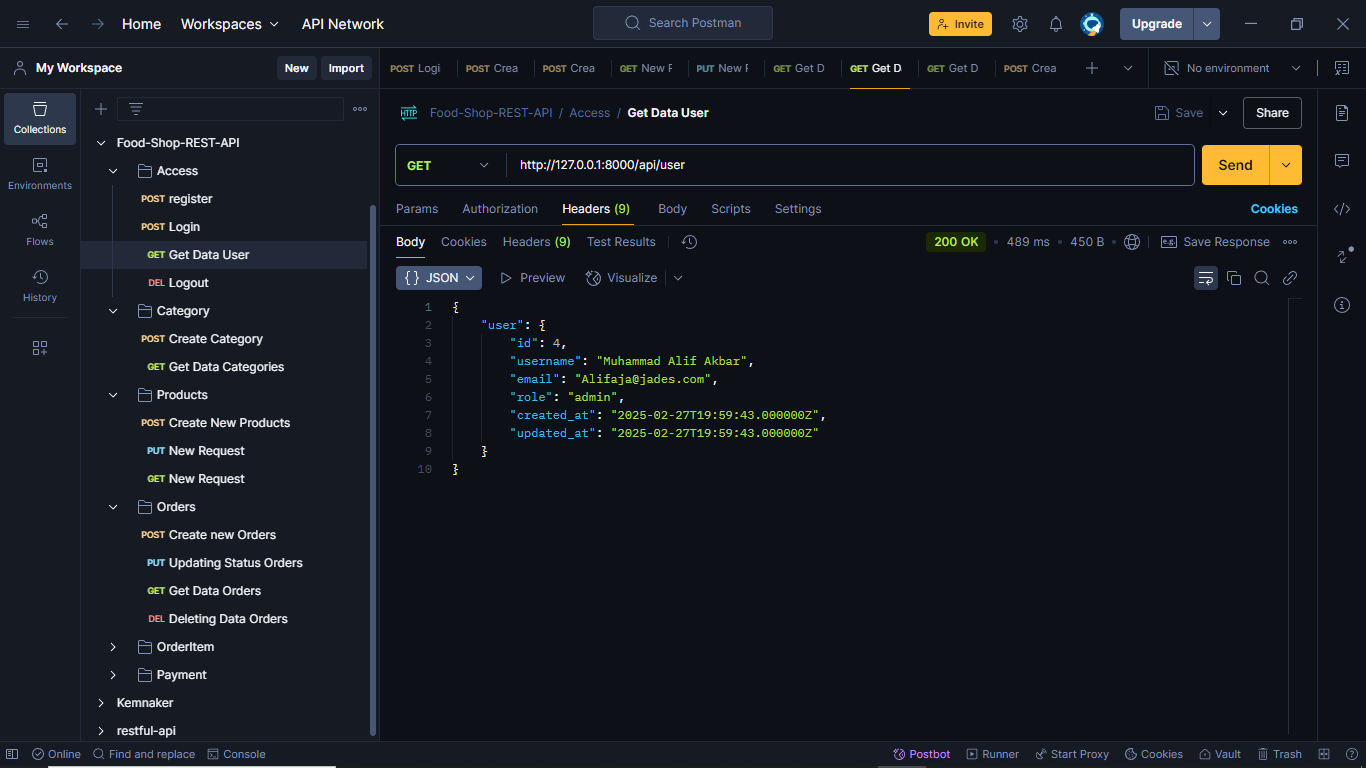Click the hamburger menu icon
This screenshot has width=1366, height=768.
(x=23, y=24)
